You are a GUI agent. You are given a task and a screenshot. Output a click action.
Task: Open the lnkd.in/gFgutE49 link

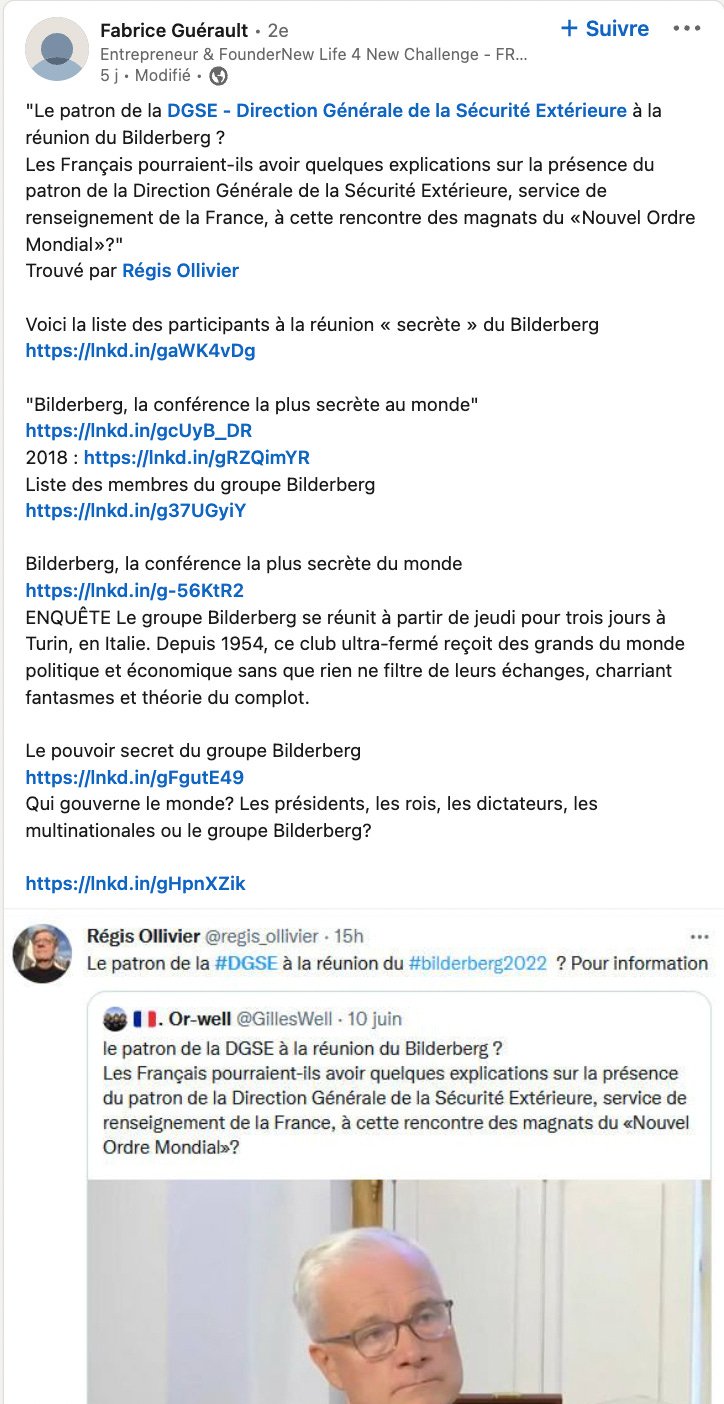(134, 777)
